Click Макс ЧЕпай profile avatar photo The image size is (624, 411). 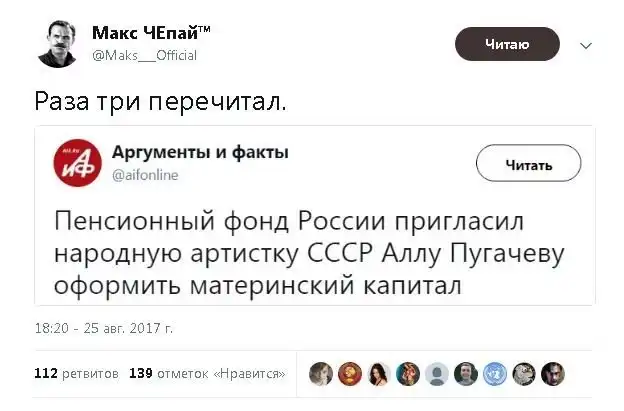[56, 44]
